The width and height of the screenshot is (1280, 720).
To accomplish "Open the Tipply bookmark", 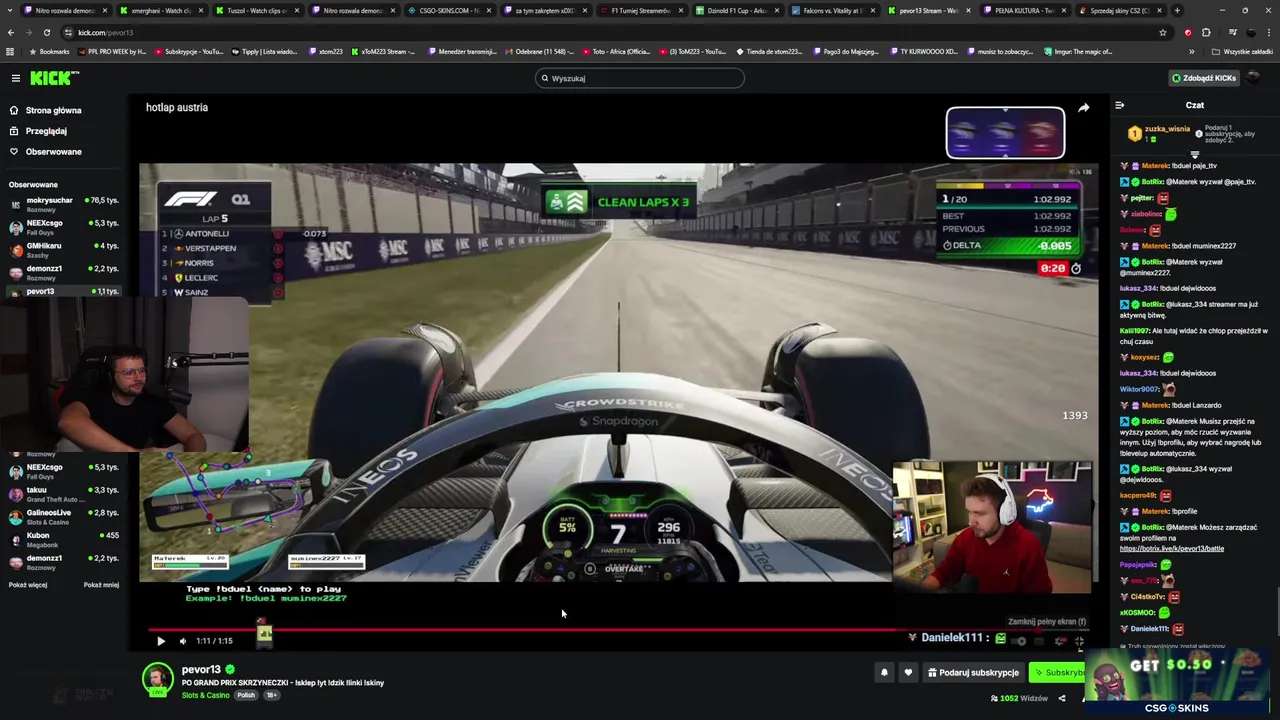I will [x=265, y=51].
